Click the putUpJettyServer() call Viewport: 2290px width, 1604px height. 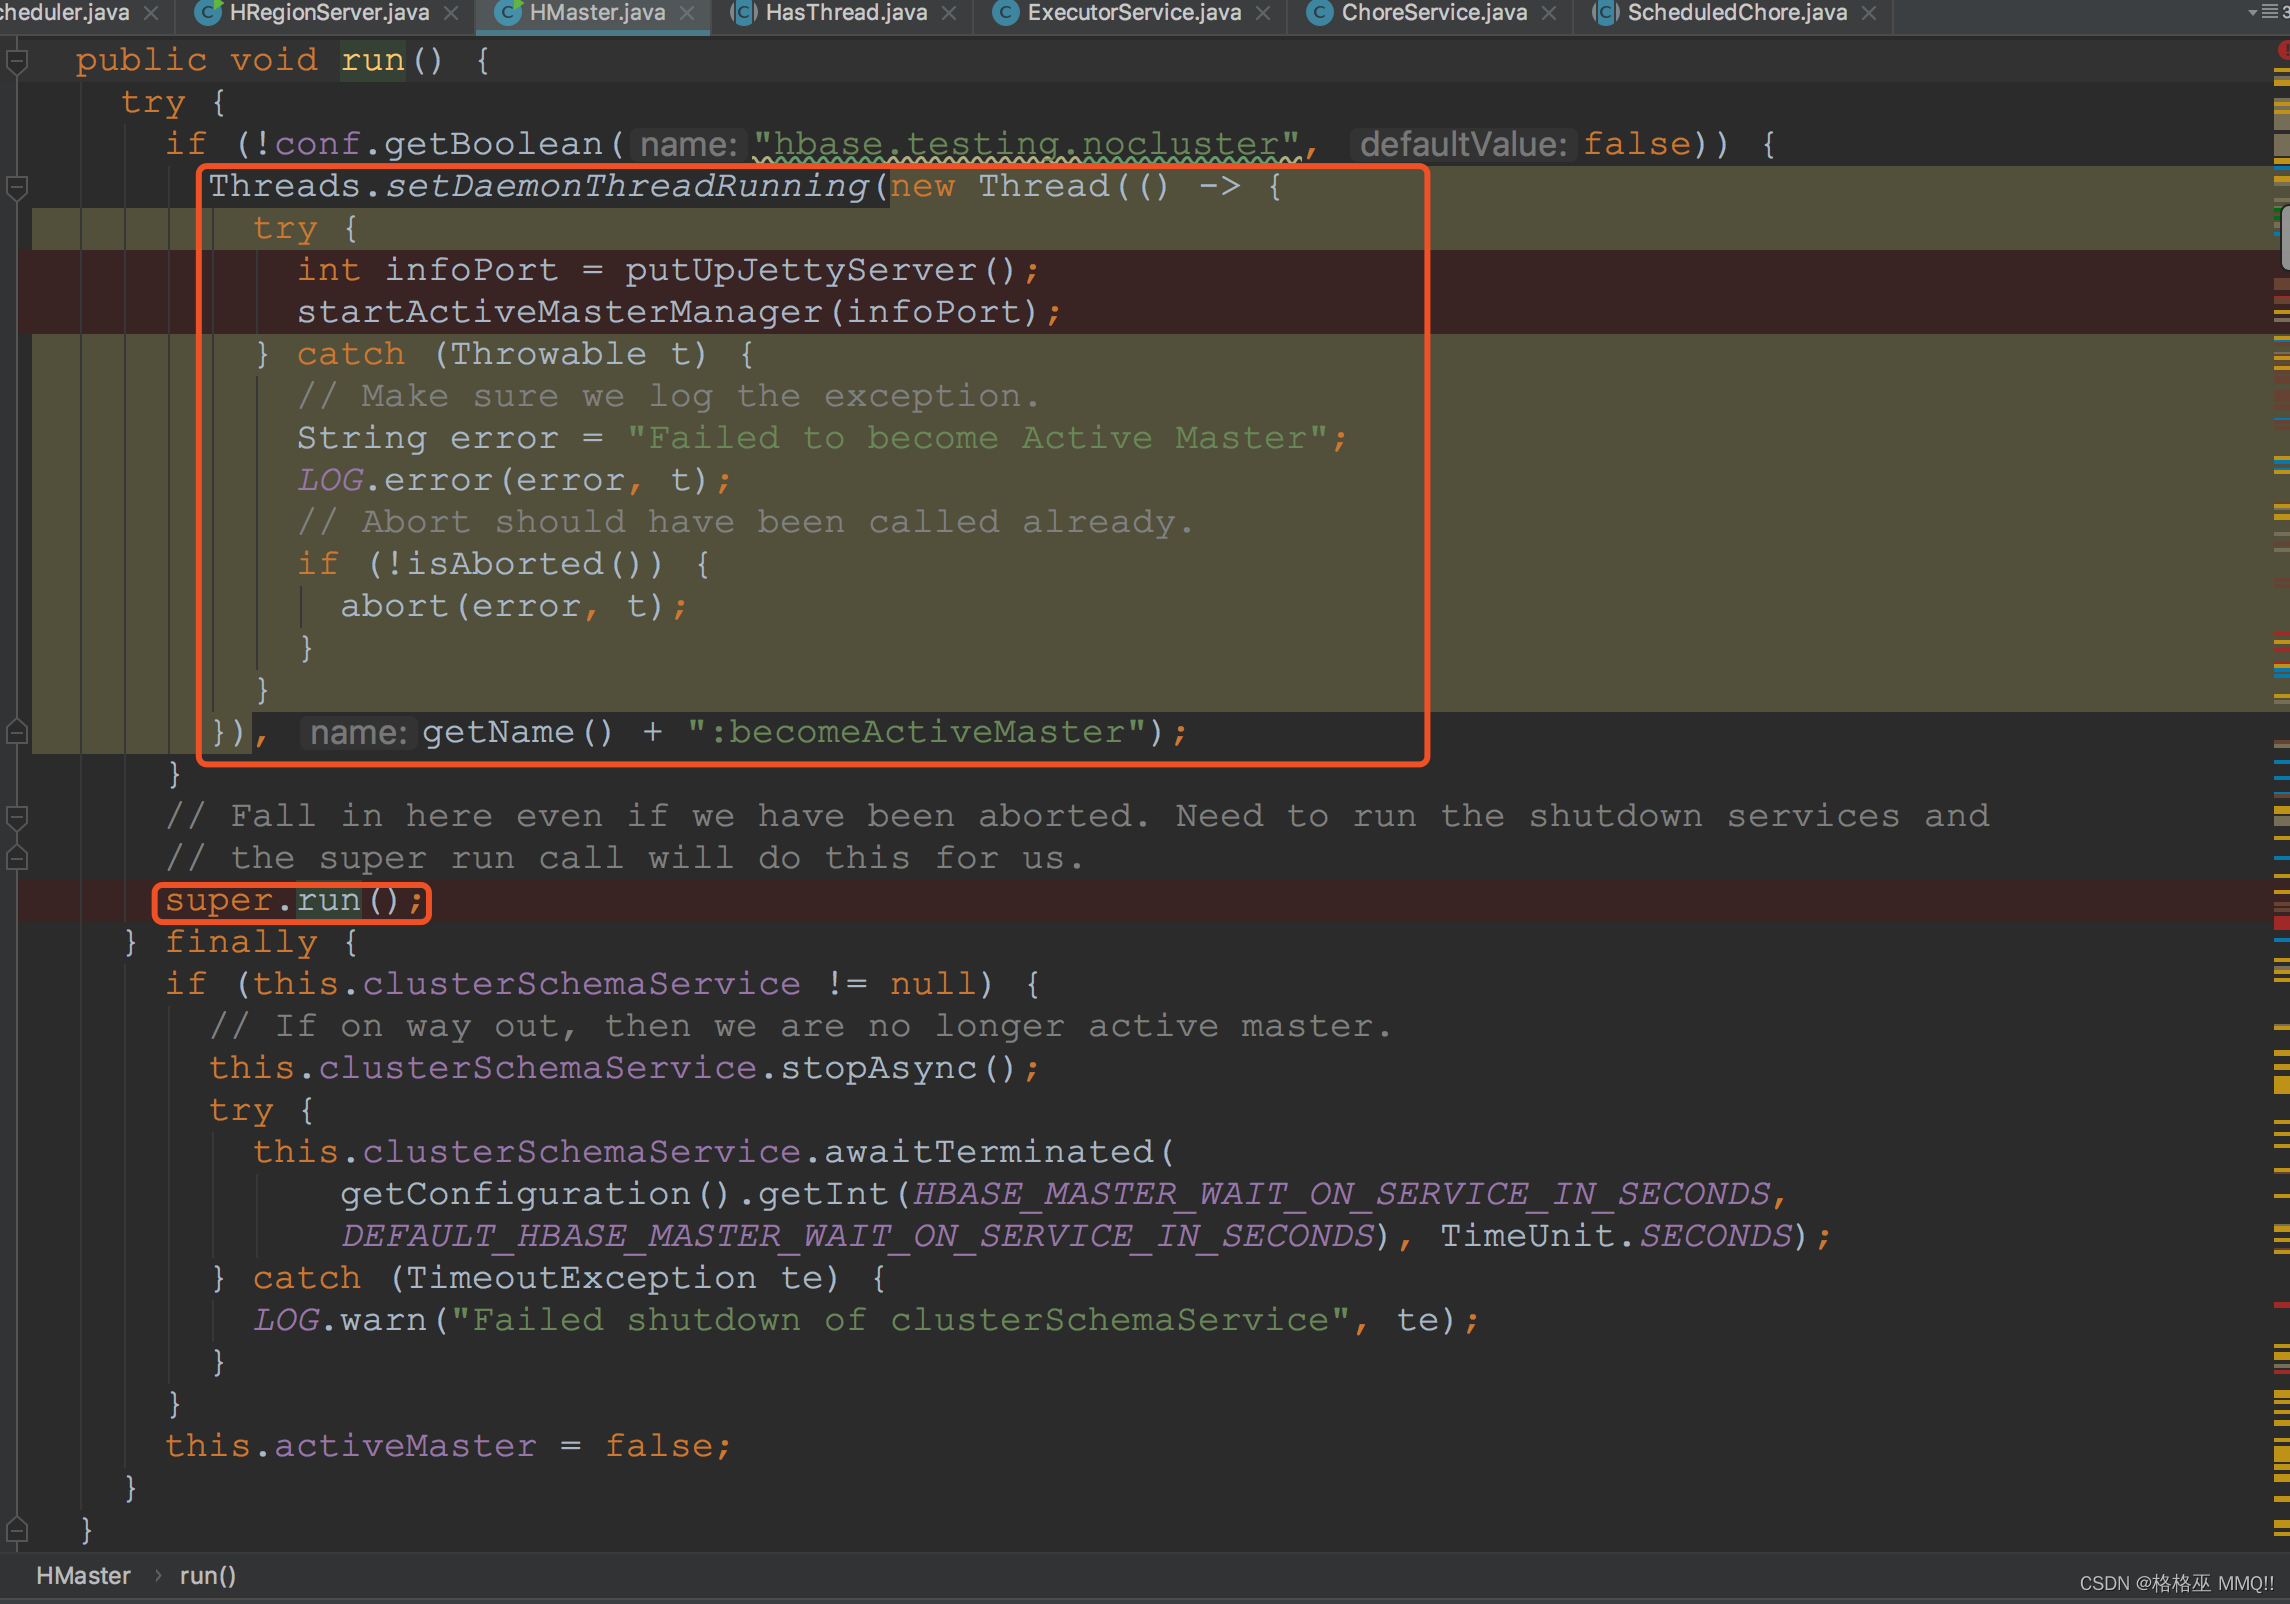tap(820, 271)
